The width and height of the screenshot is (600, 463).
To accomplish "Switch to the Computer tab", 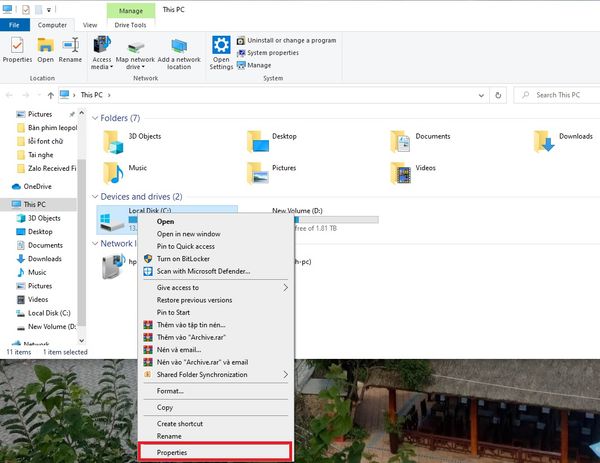I will click(52, 25).
